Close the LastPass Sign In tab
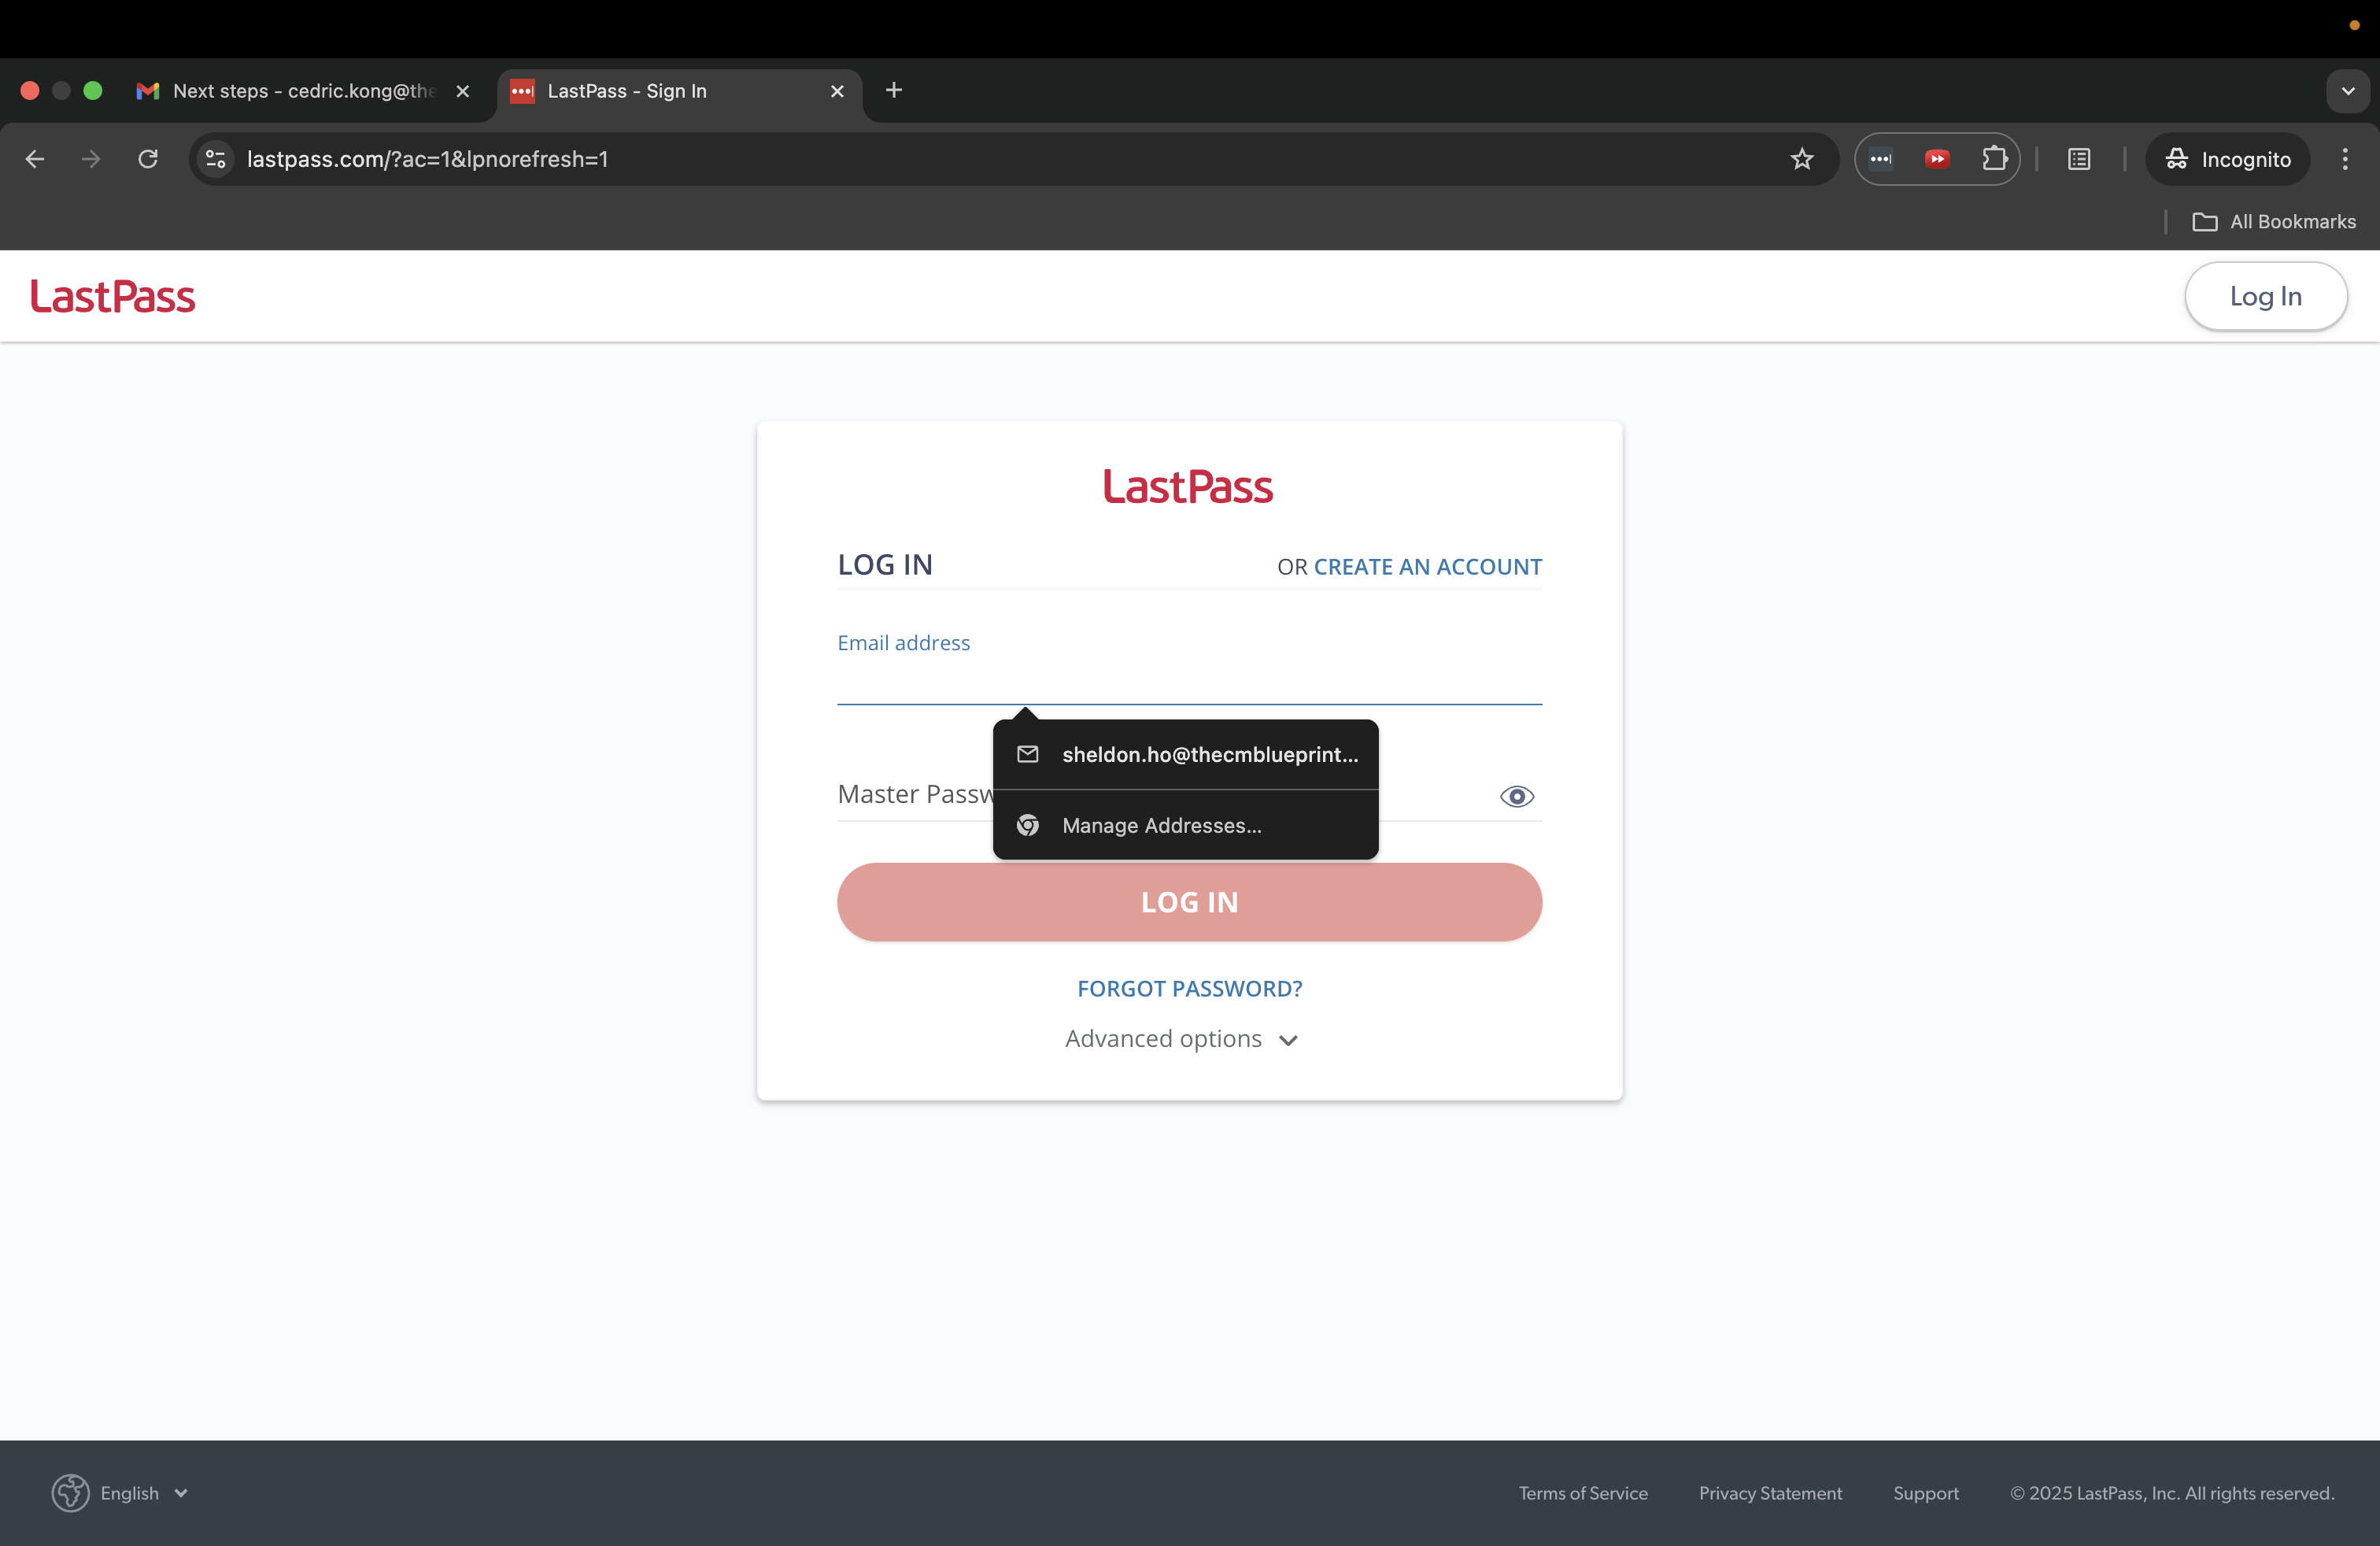Screen dimensions: 2380x1546 (837, 91)
